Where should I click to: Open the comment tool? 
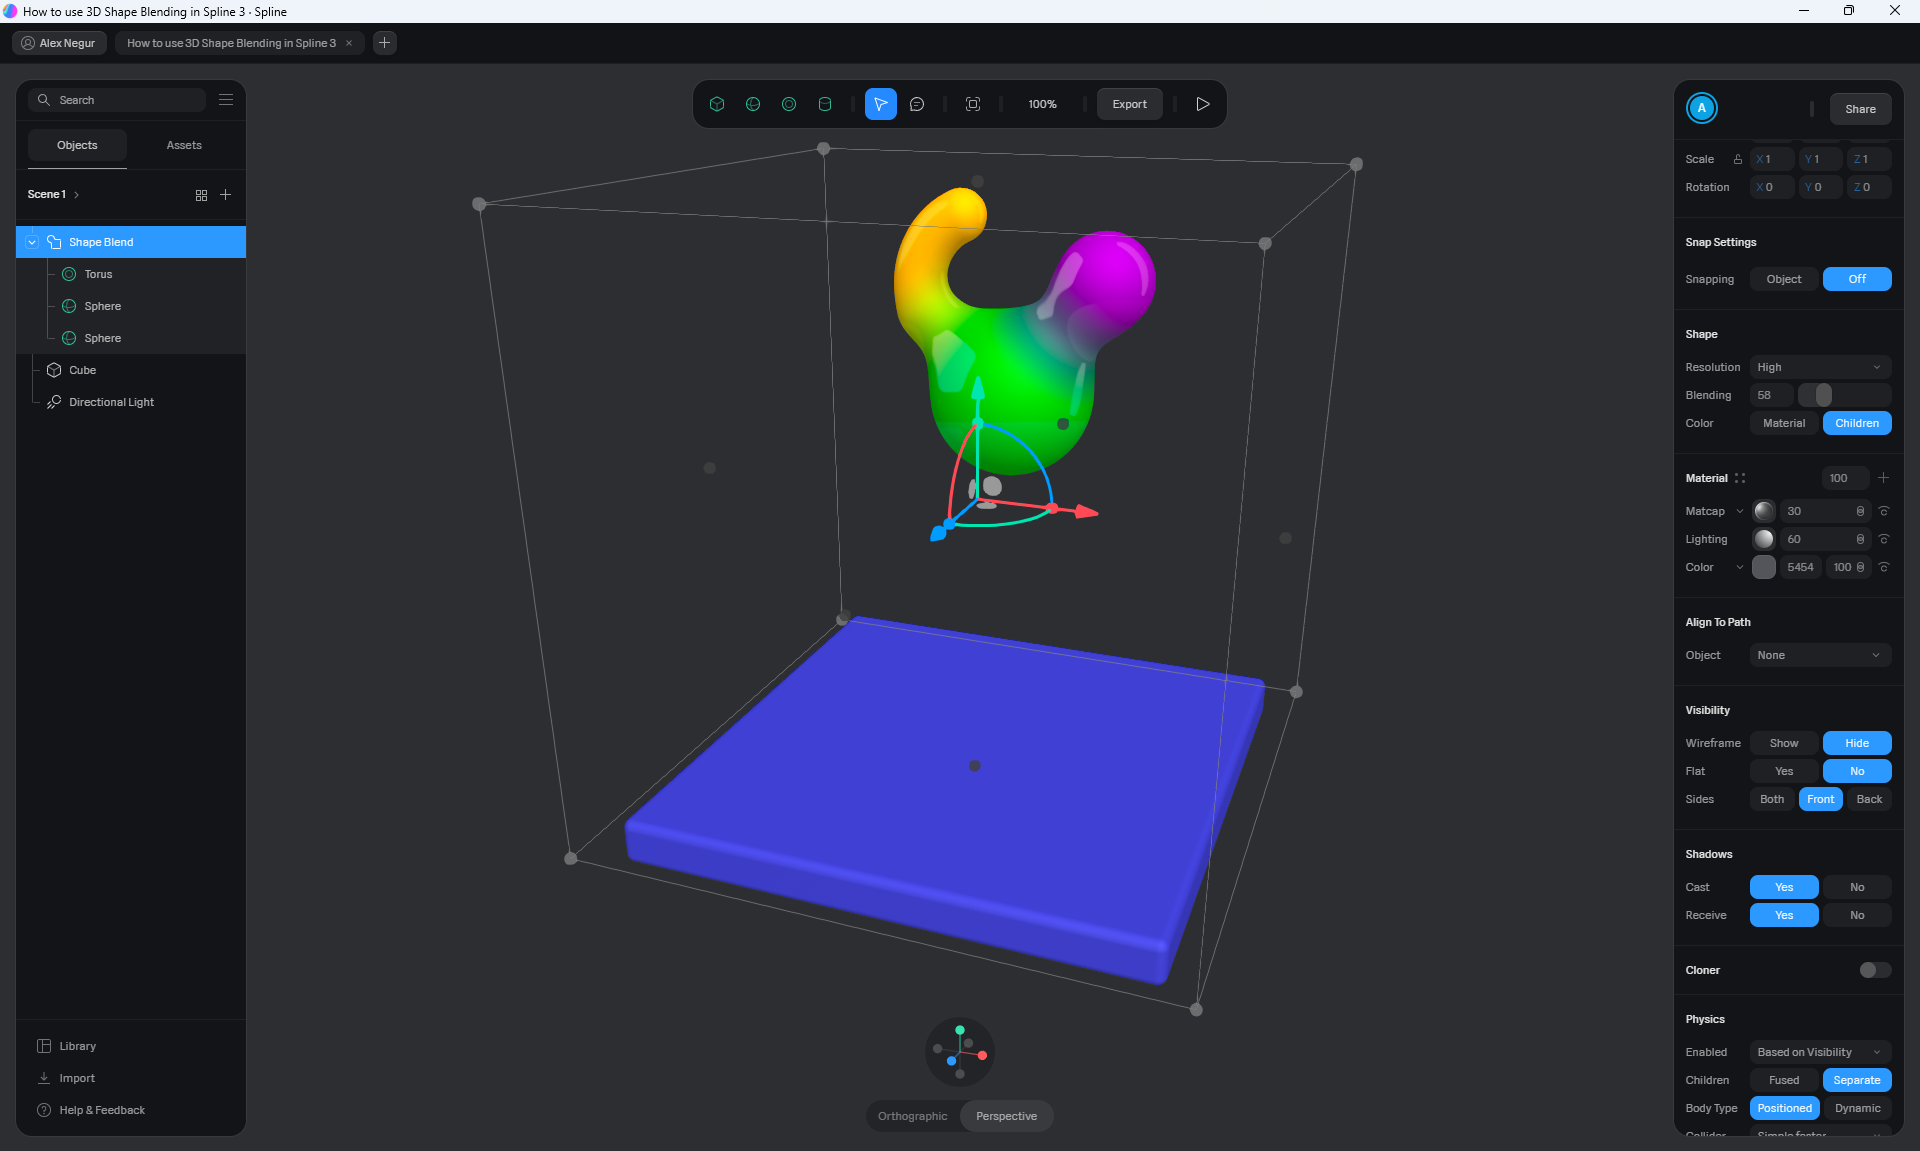[x=917, y=104]
